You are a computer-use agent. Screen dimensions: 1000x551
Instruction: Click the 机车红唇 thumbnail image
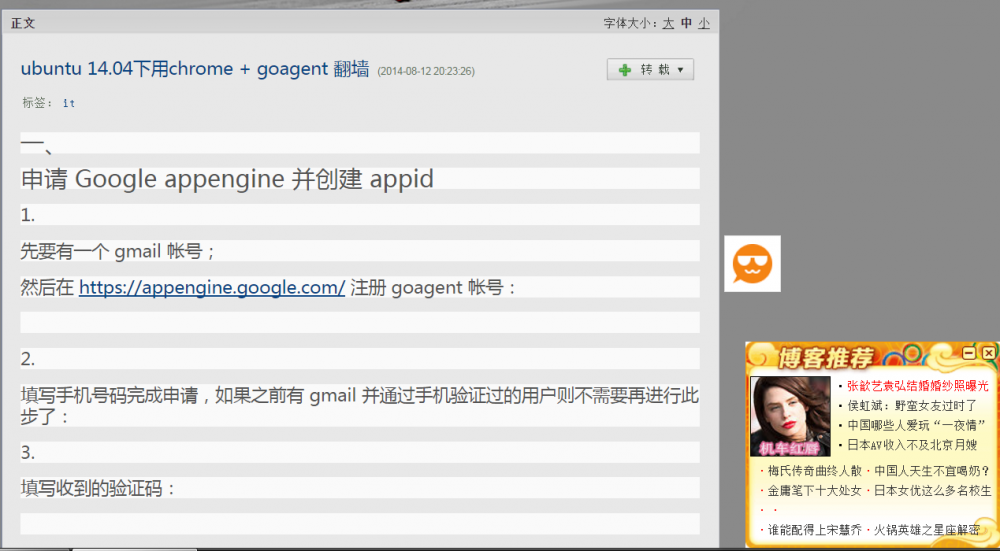(790, 415)
